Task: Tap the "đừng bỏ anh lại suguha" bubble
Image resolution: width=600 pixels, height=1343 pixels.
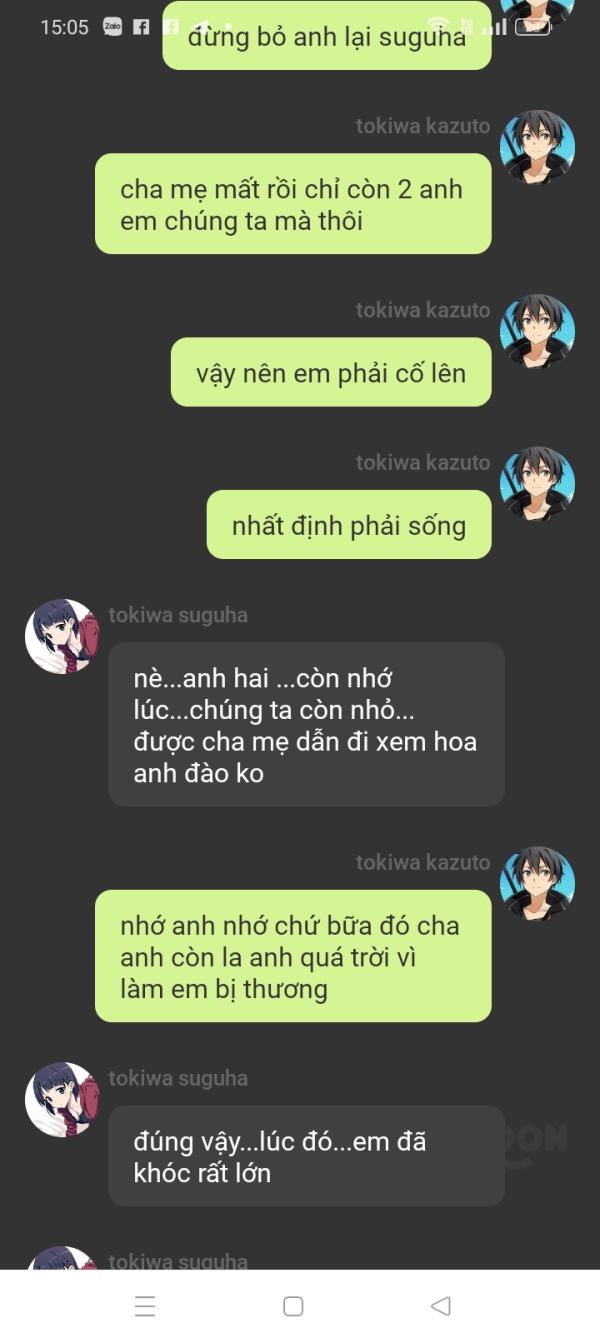Action: (327, 38)
